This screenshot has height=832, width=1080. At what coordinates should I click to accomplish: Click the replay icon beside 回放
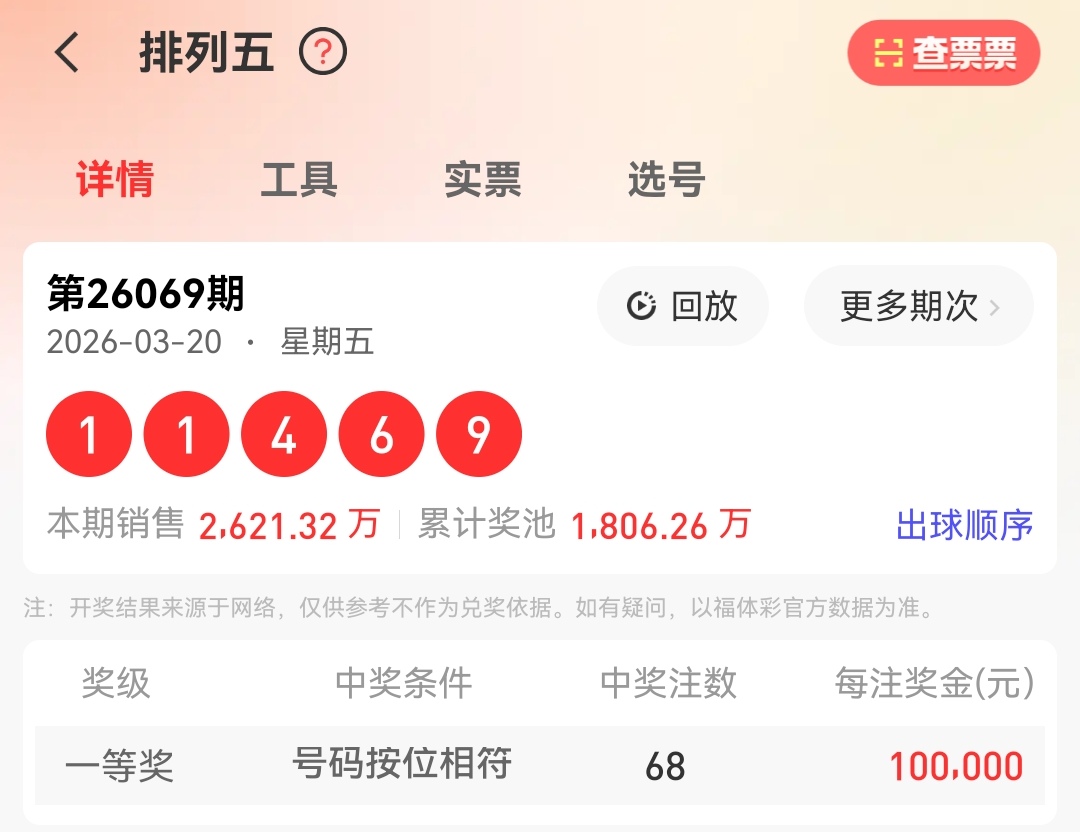[641, 306]
